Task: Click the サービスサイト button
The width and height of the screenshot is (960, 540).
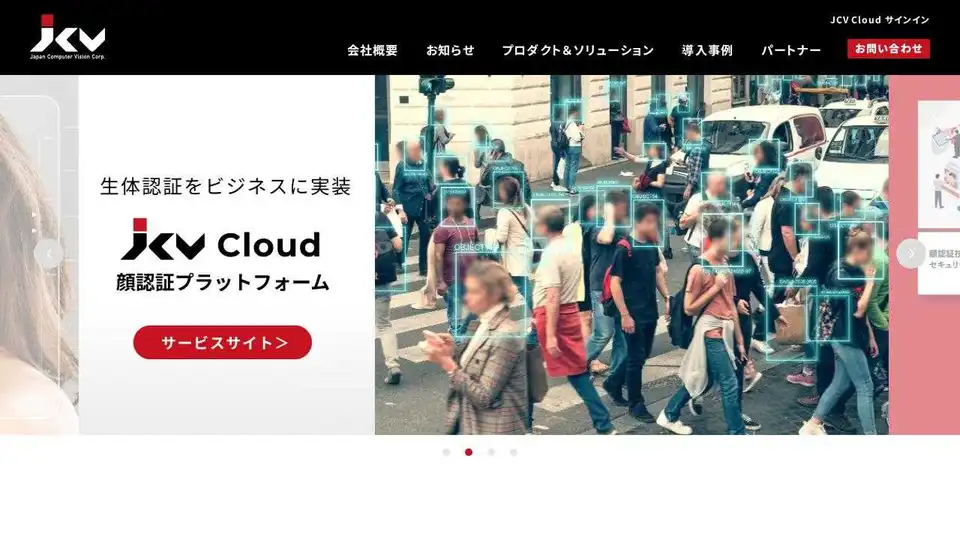Action: (x=222, y=342)
